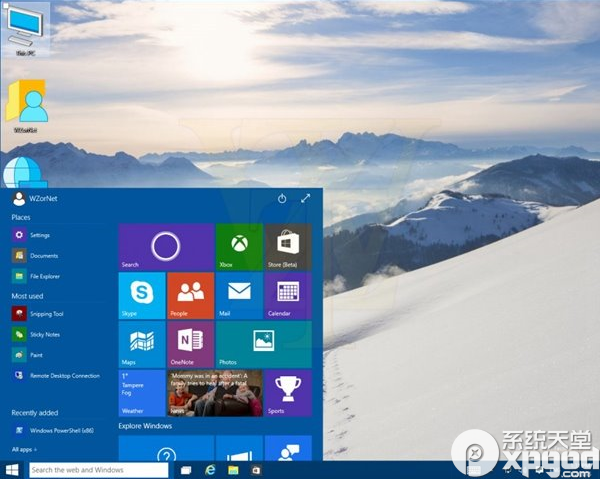Open the News tile with family photo
Viewport: 600px width, 481px height.
(x=215, y=393)
